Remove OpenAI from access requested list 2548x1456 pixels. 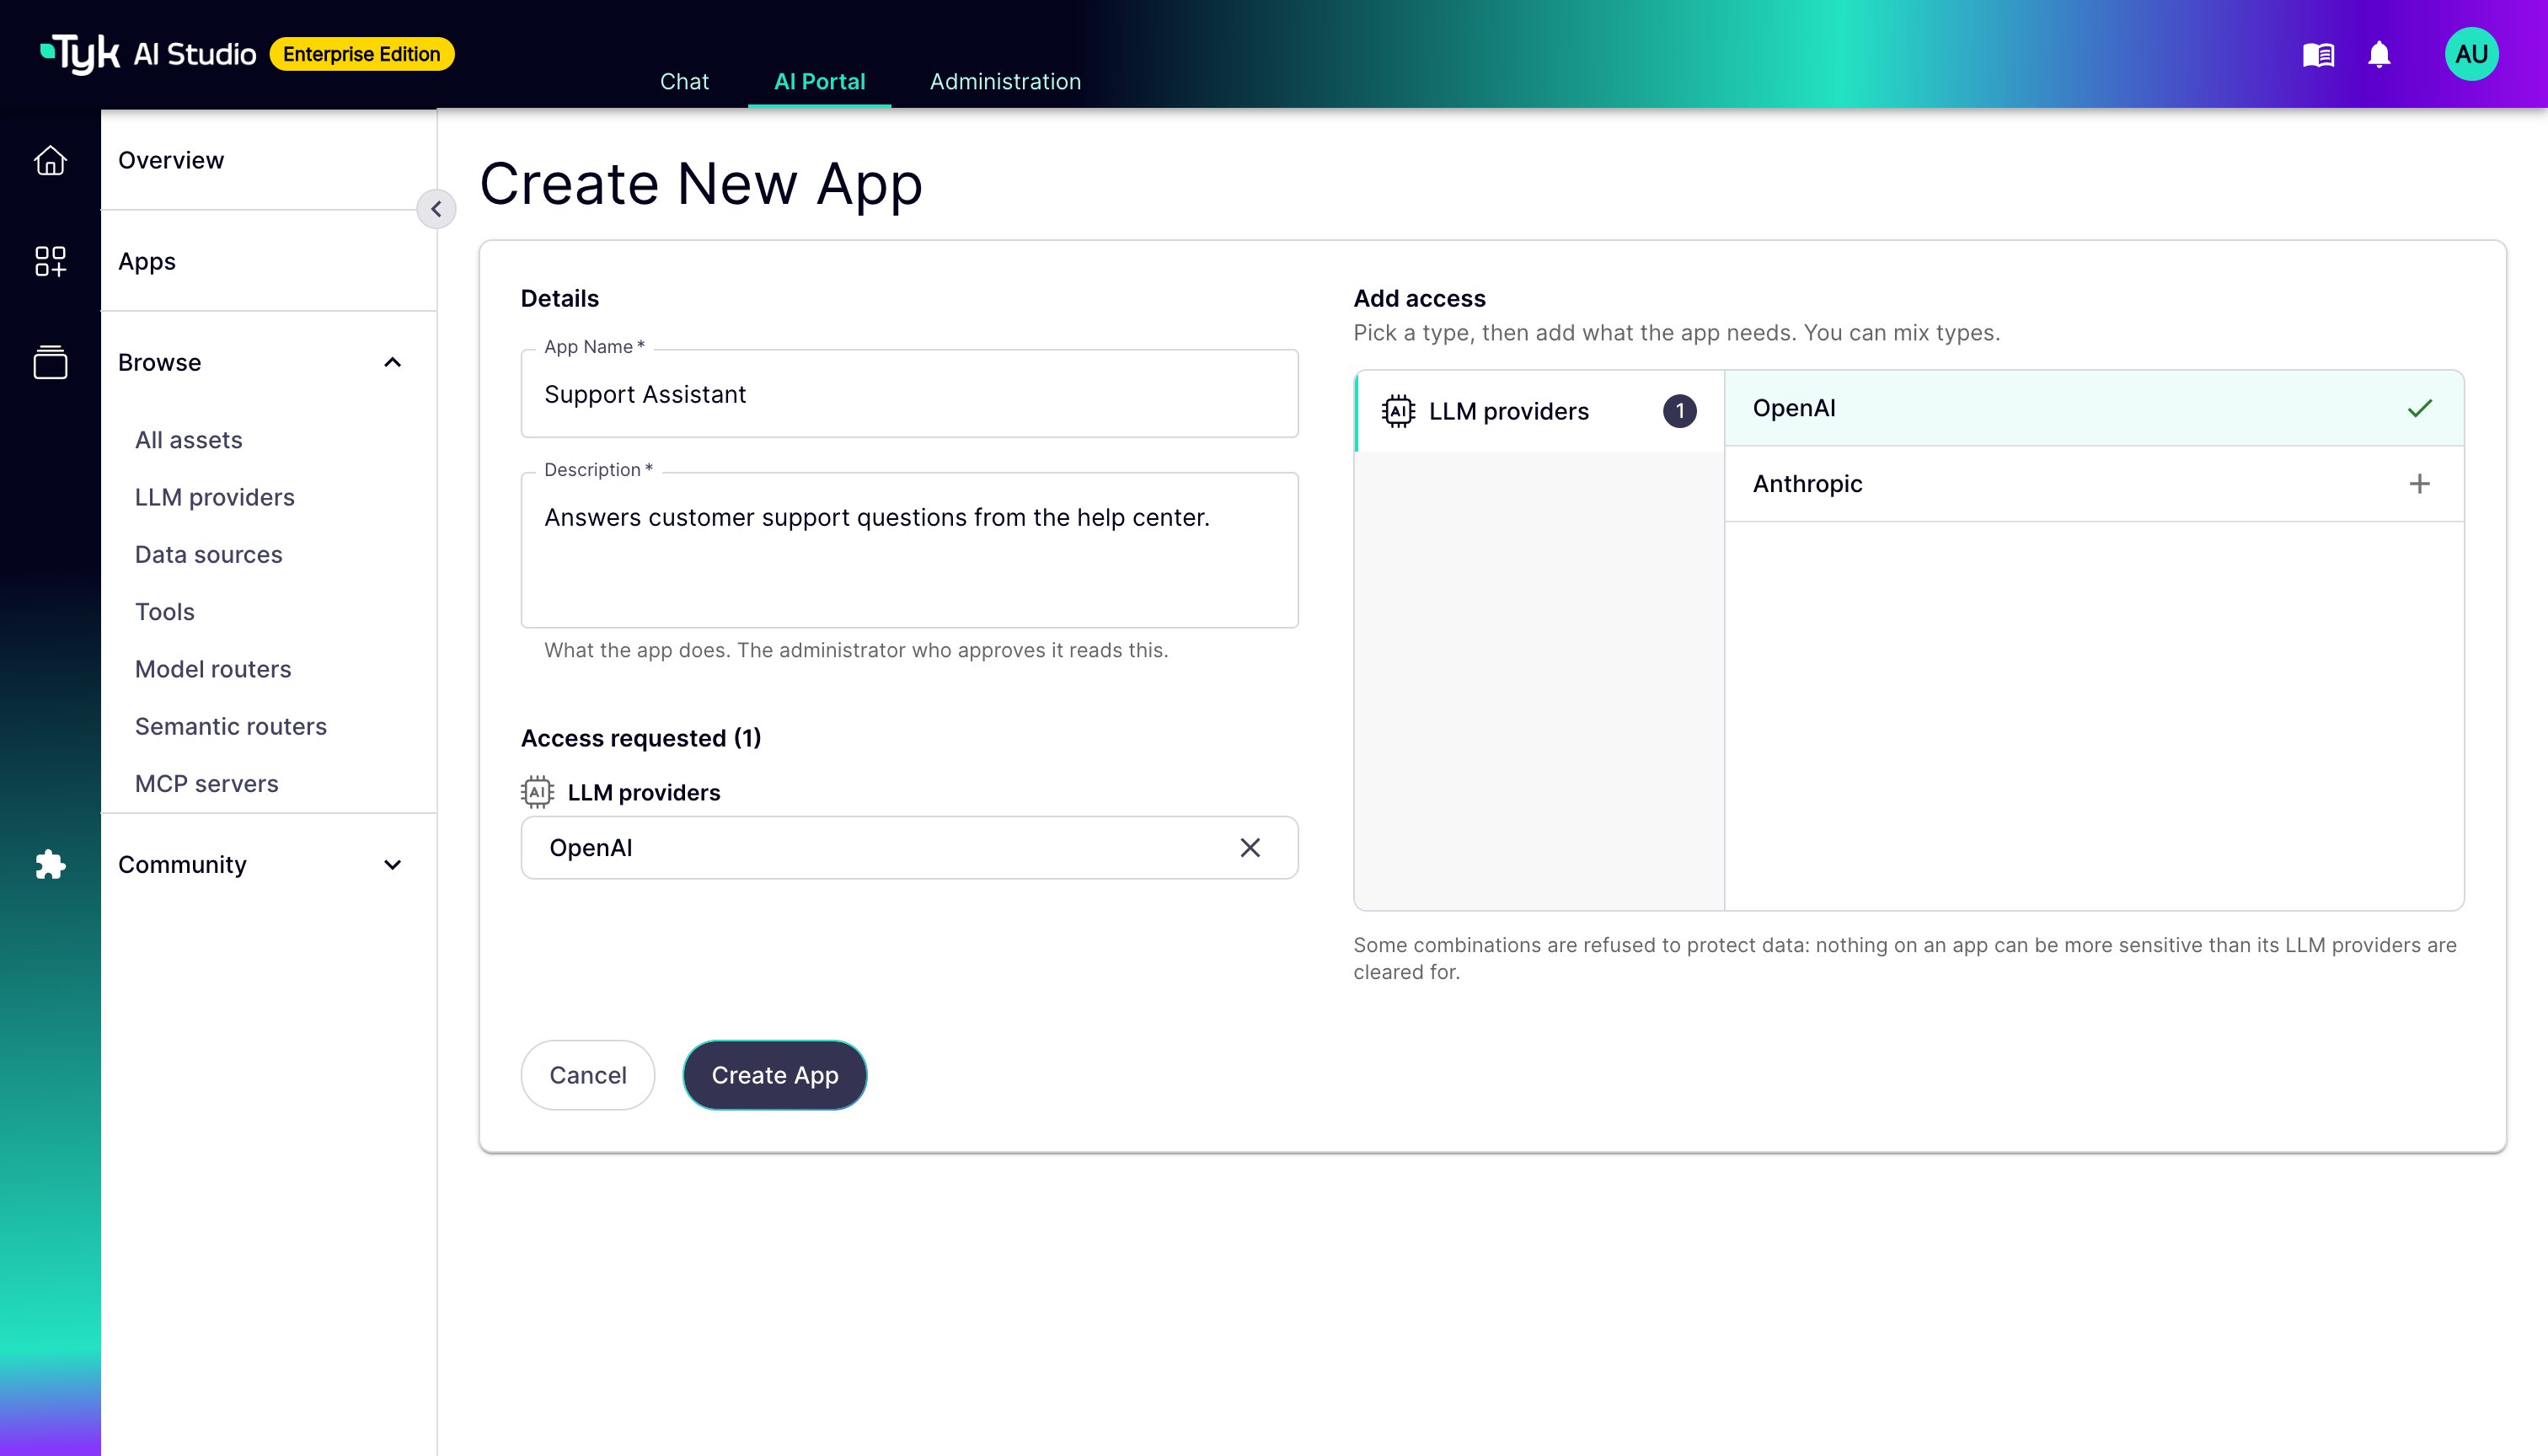click(1250, 847)
